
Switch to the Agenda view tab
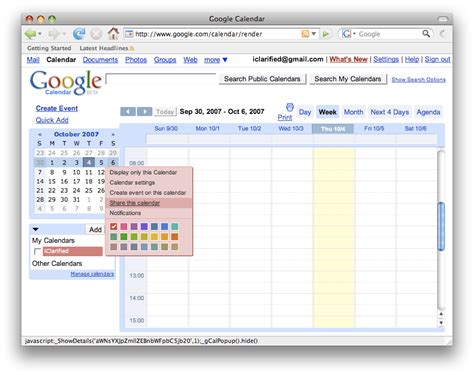coord(428,112)
